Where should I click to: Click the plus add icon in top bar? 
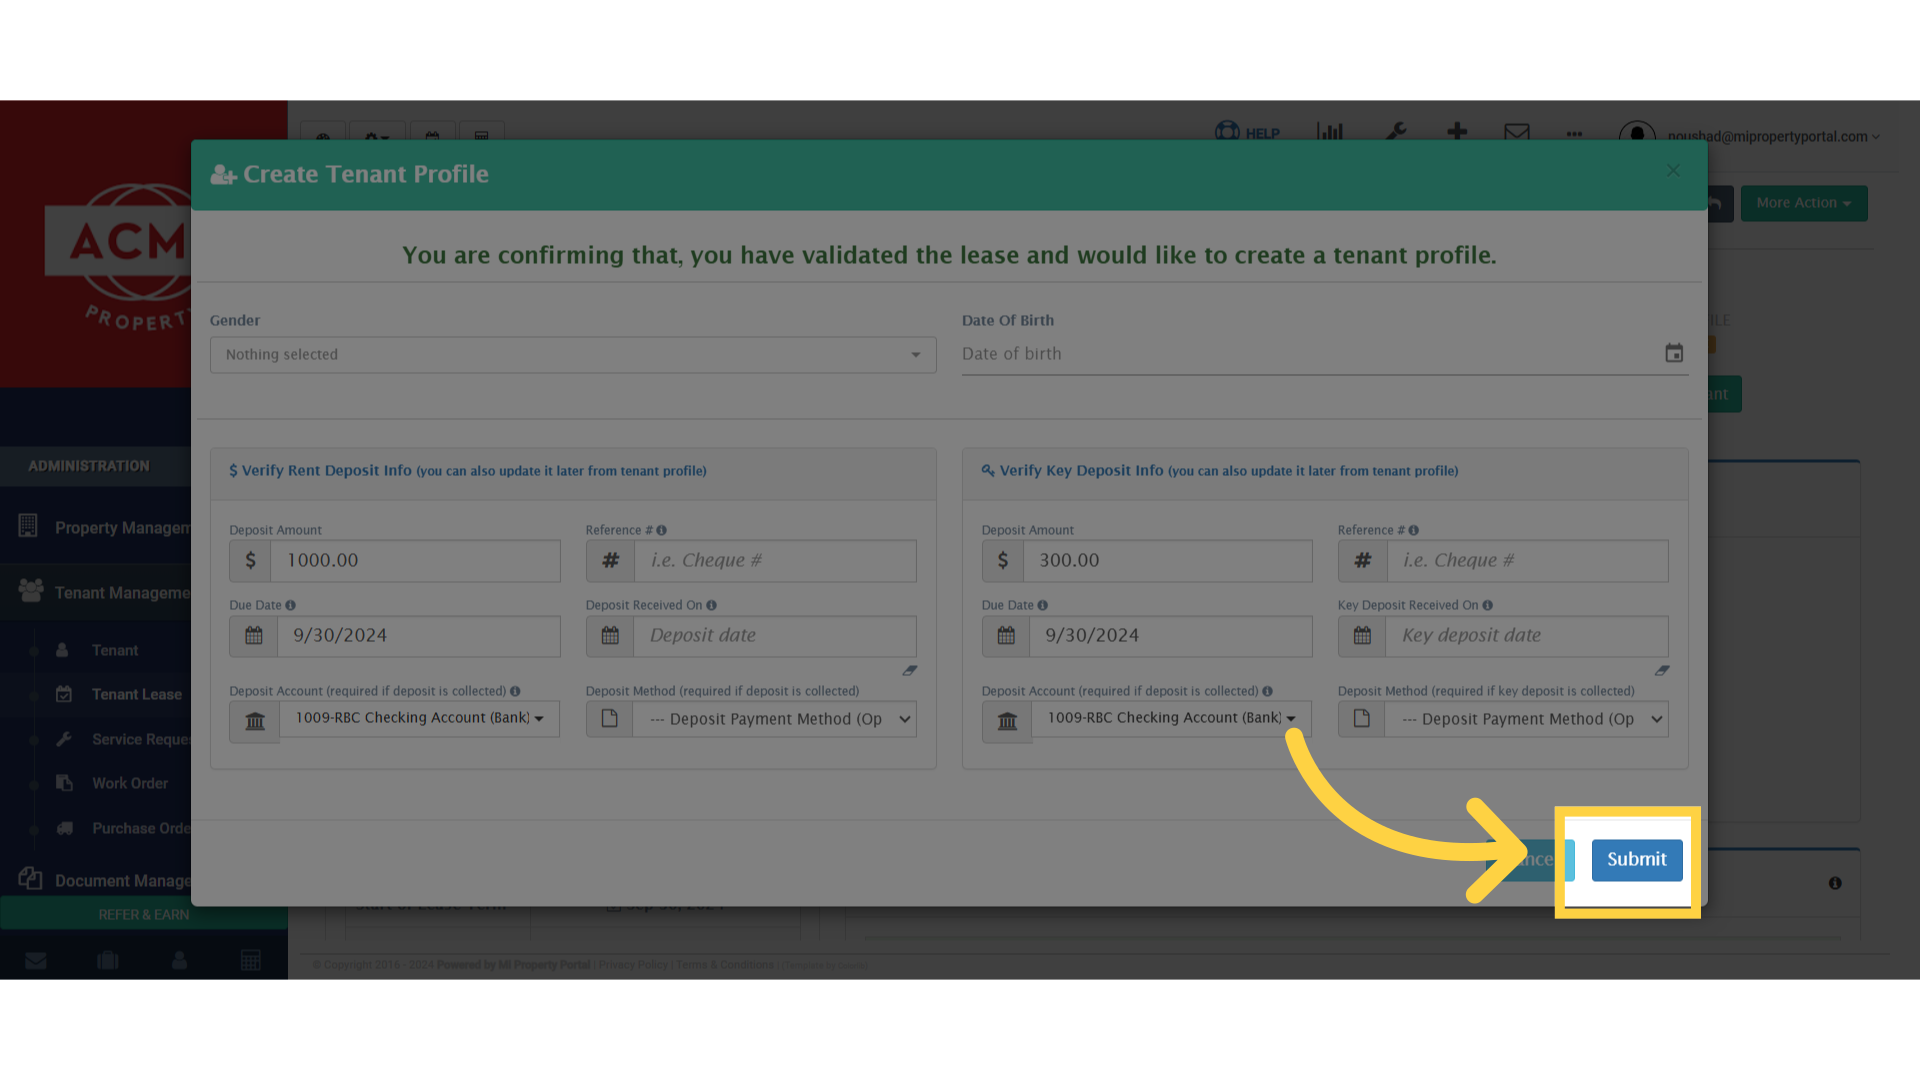1457,132
